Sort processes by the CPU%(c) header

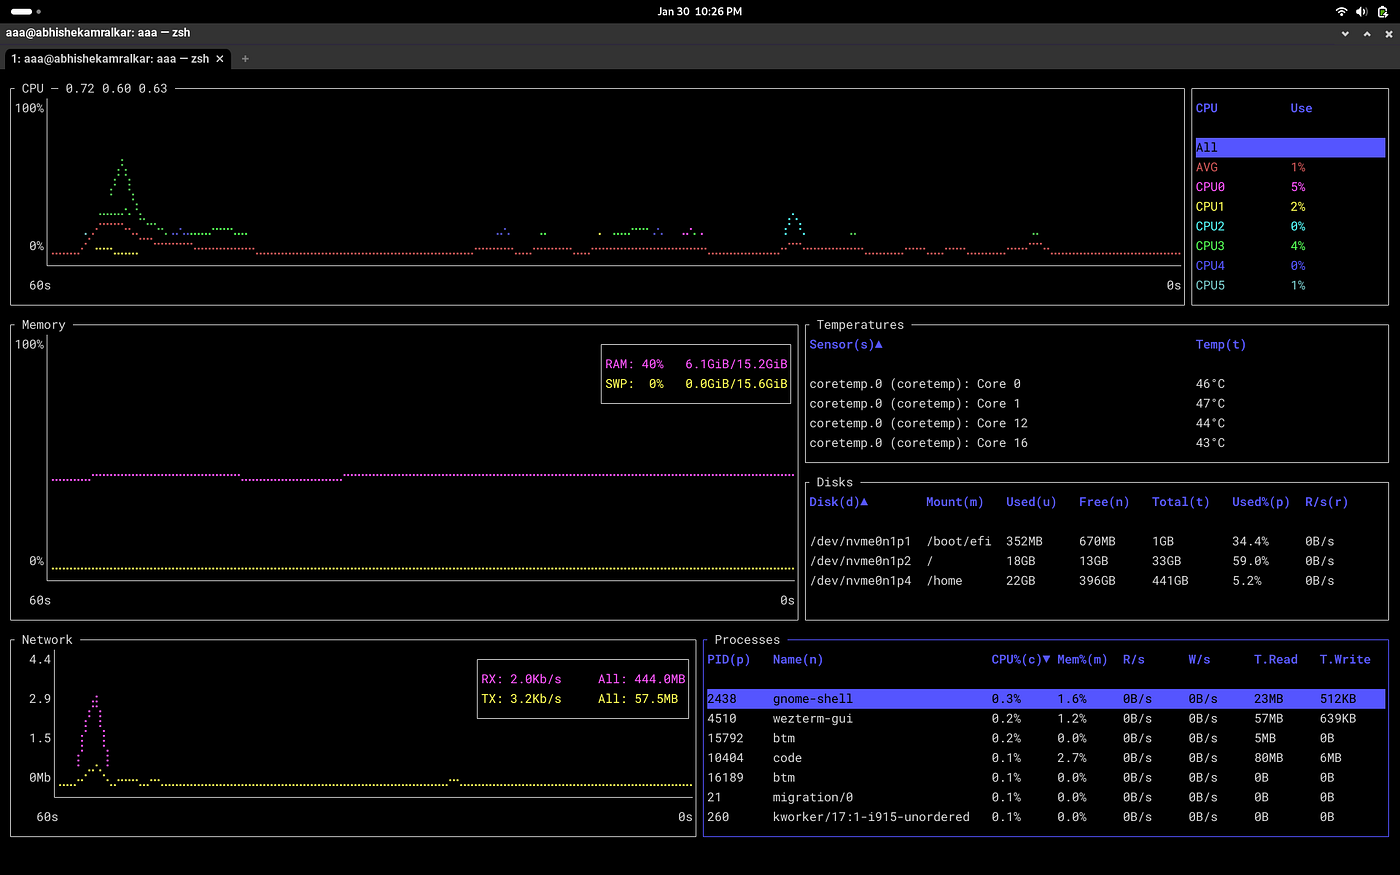point(1021,659)
